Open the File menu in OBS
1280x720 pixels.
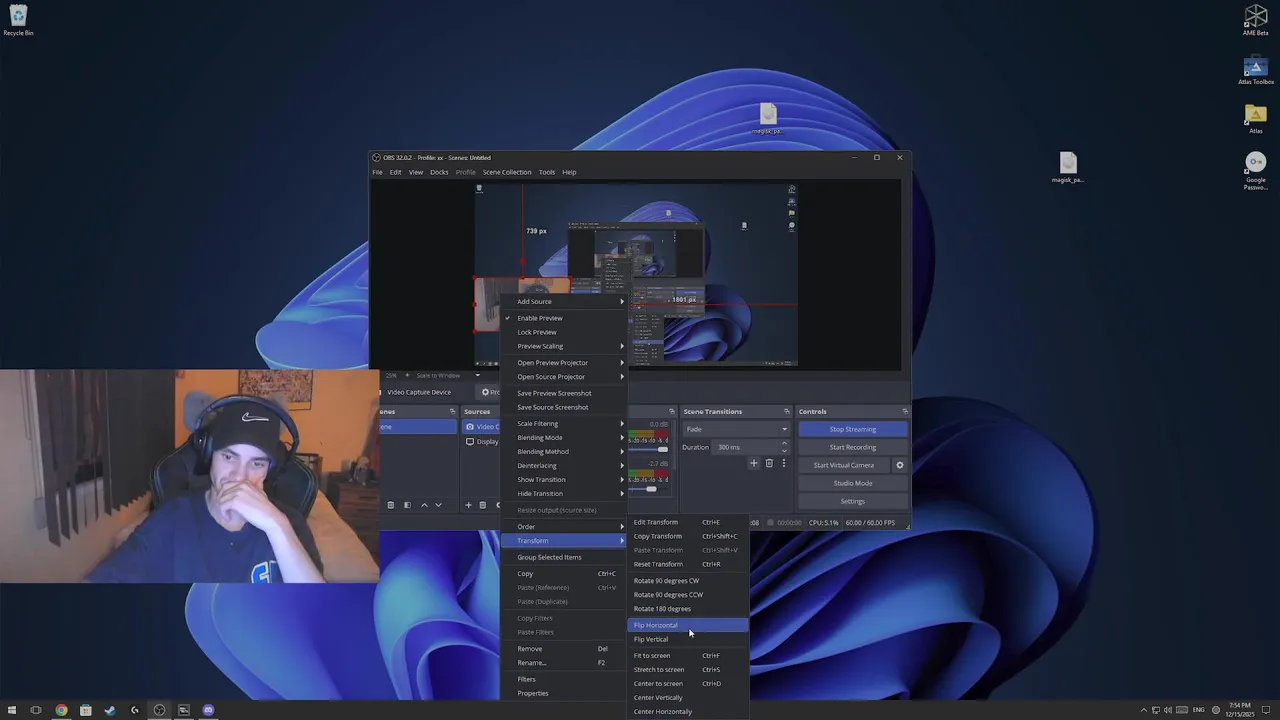pos(377,172)
